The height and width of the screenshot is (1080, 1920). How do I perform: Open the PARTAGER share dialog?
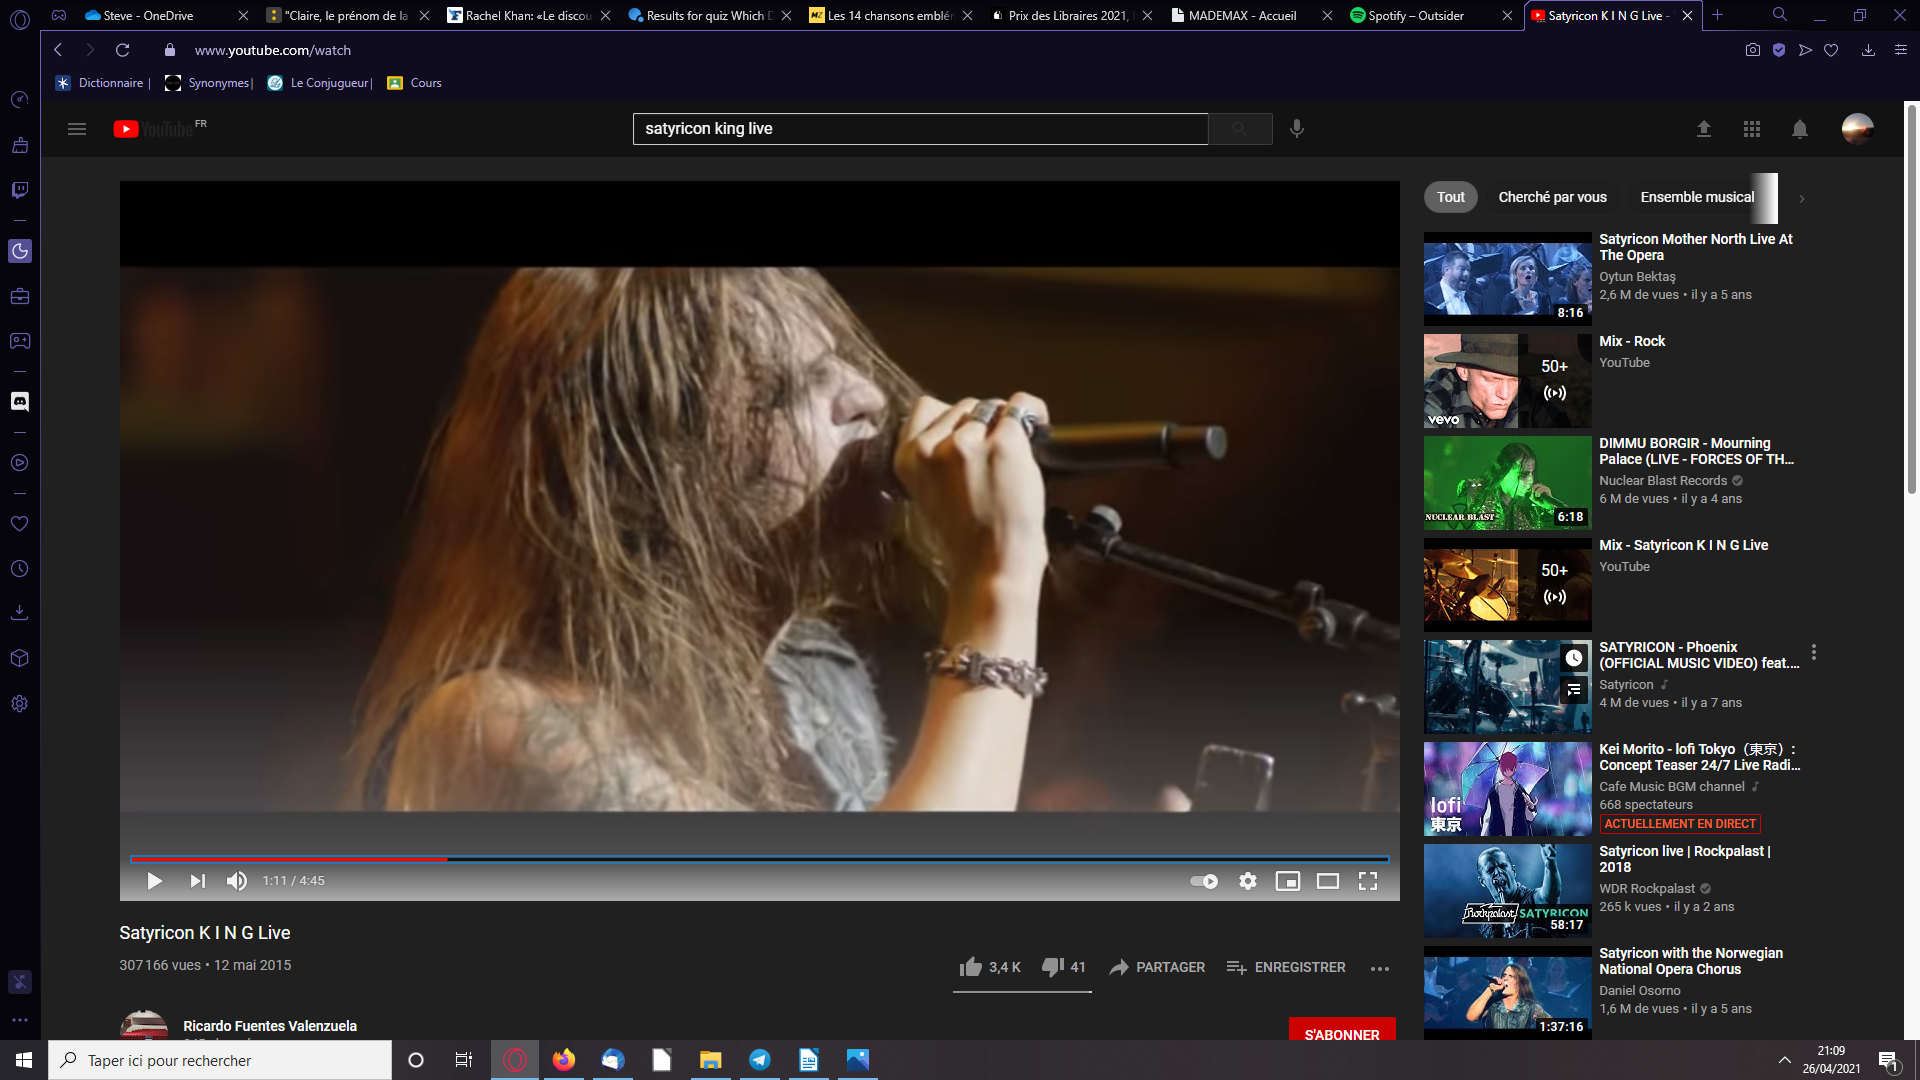point(1157,967)
